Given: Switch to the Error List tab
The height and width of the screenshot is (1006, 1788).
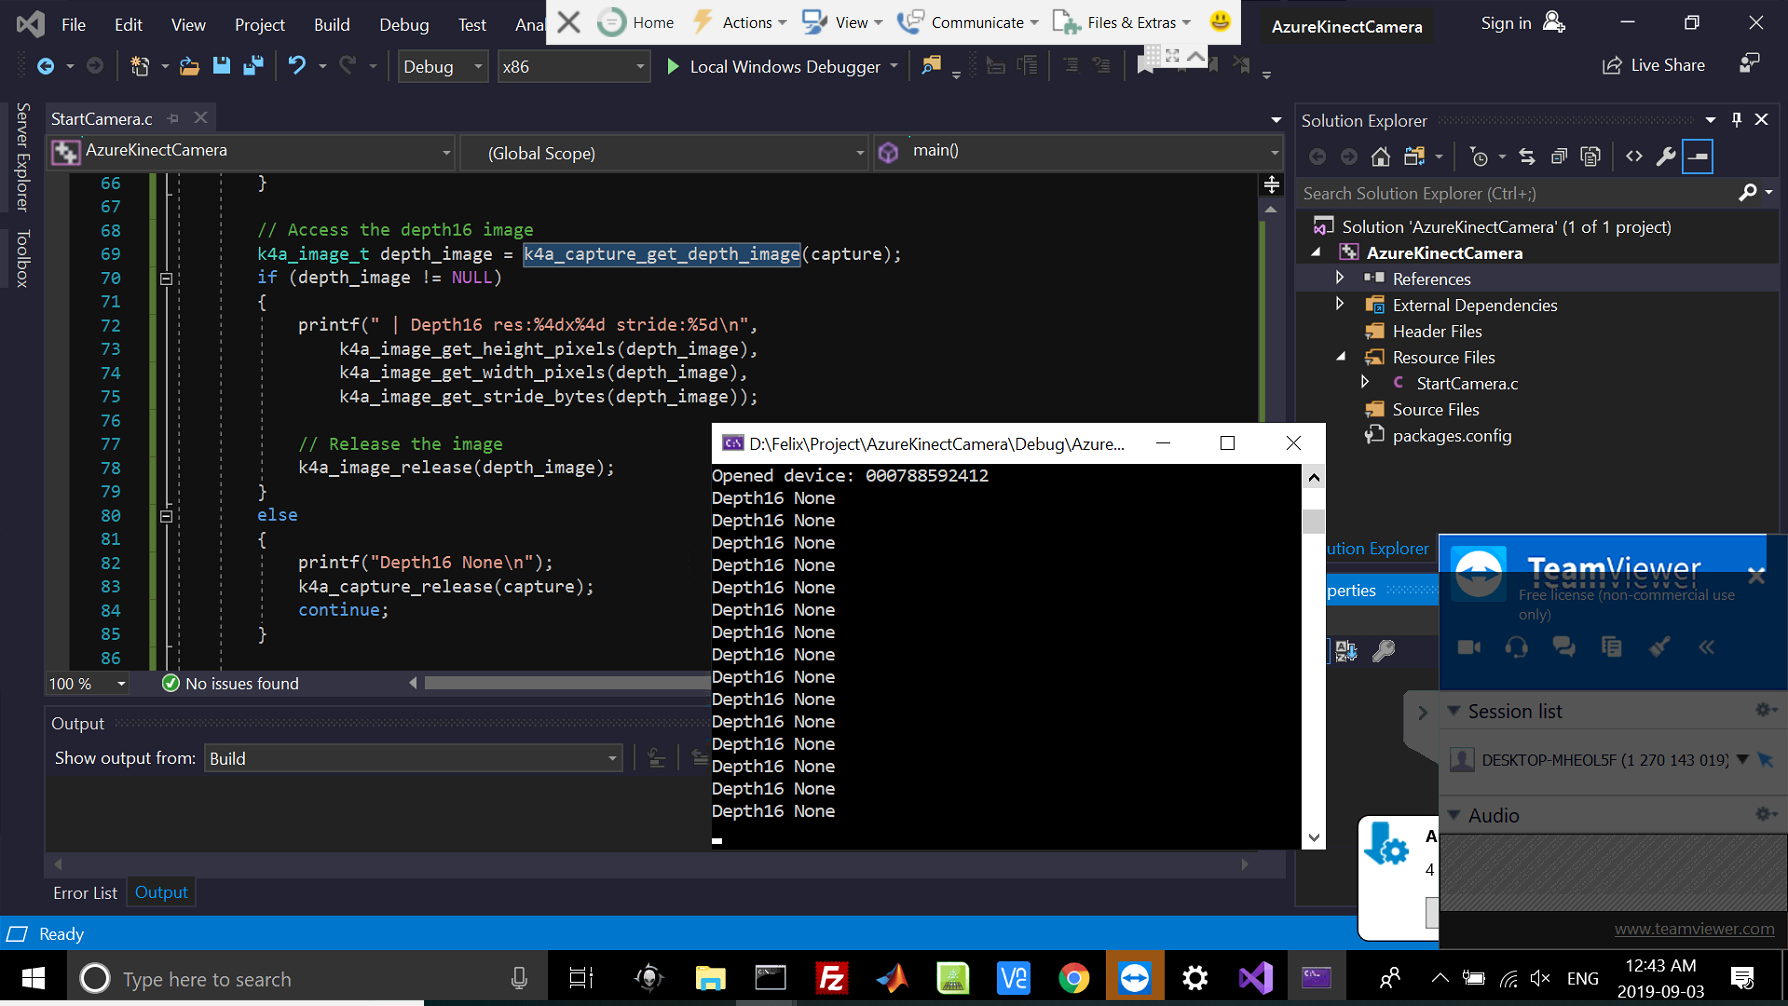Looking at the screenshot, I should [84, 892].
